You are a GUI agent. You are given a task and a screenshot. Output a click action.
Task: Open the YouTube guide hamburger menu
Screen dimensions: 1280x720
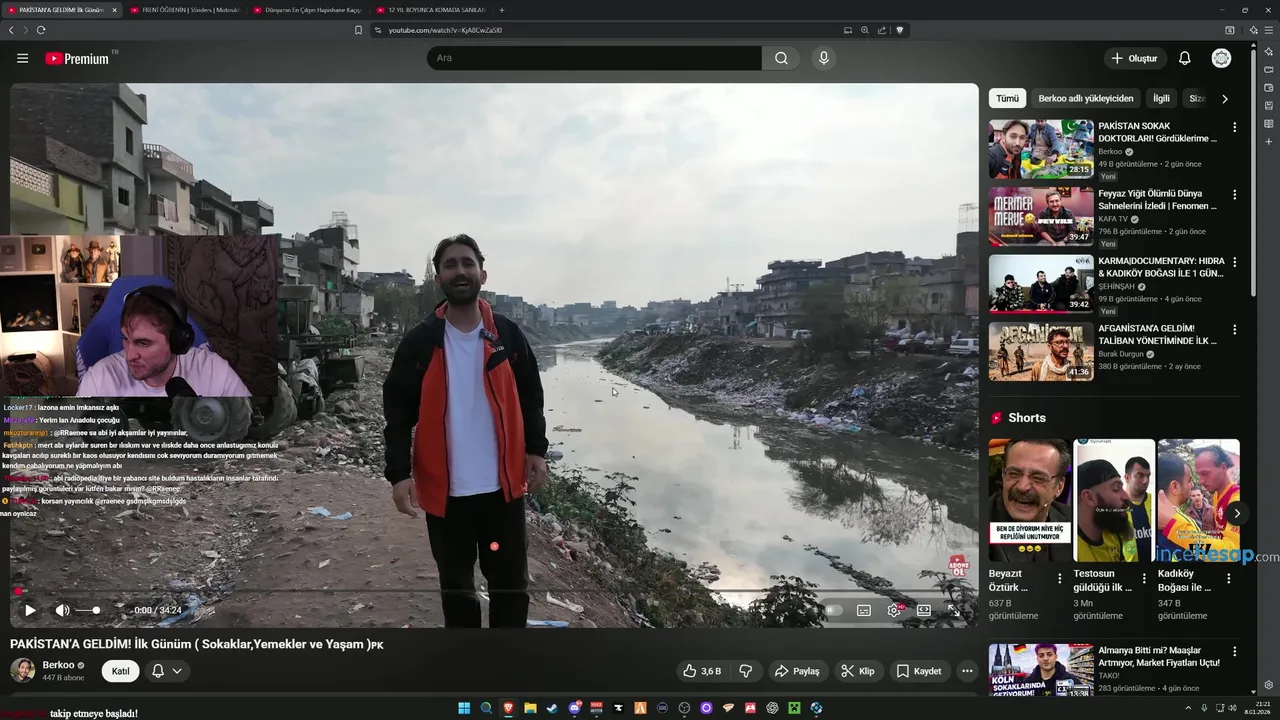click(x=22, y=58)
